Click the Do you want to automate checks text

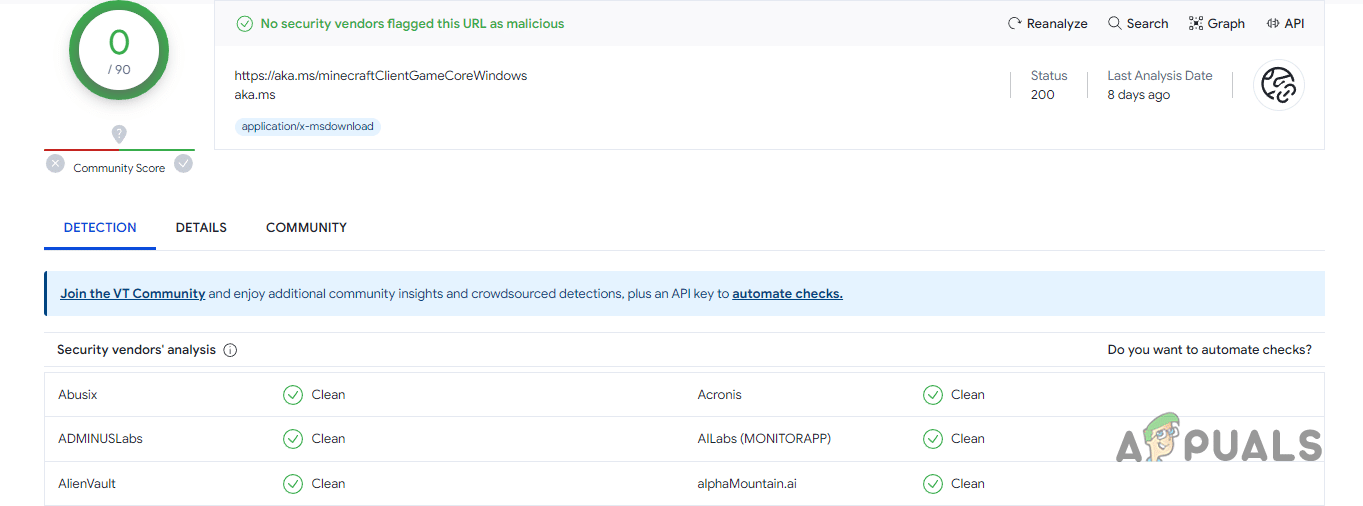(x=1209, y=350)
